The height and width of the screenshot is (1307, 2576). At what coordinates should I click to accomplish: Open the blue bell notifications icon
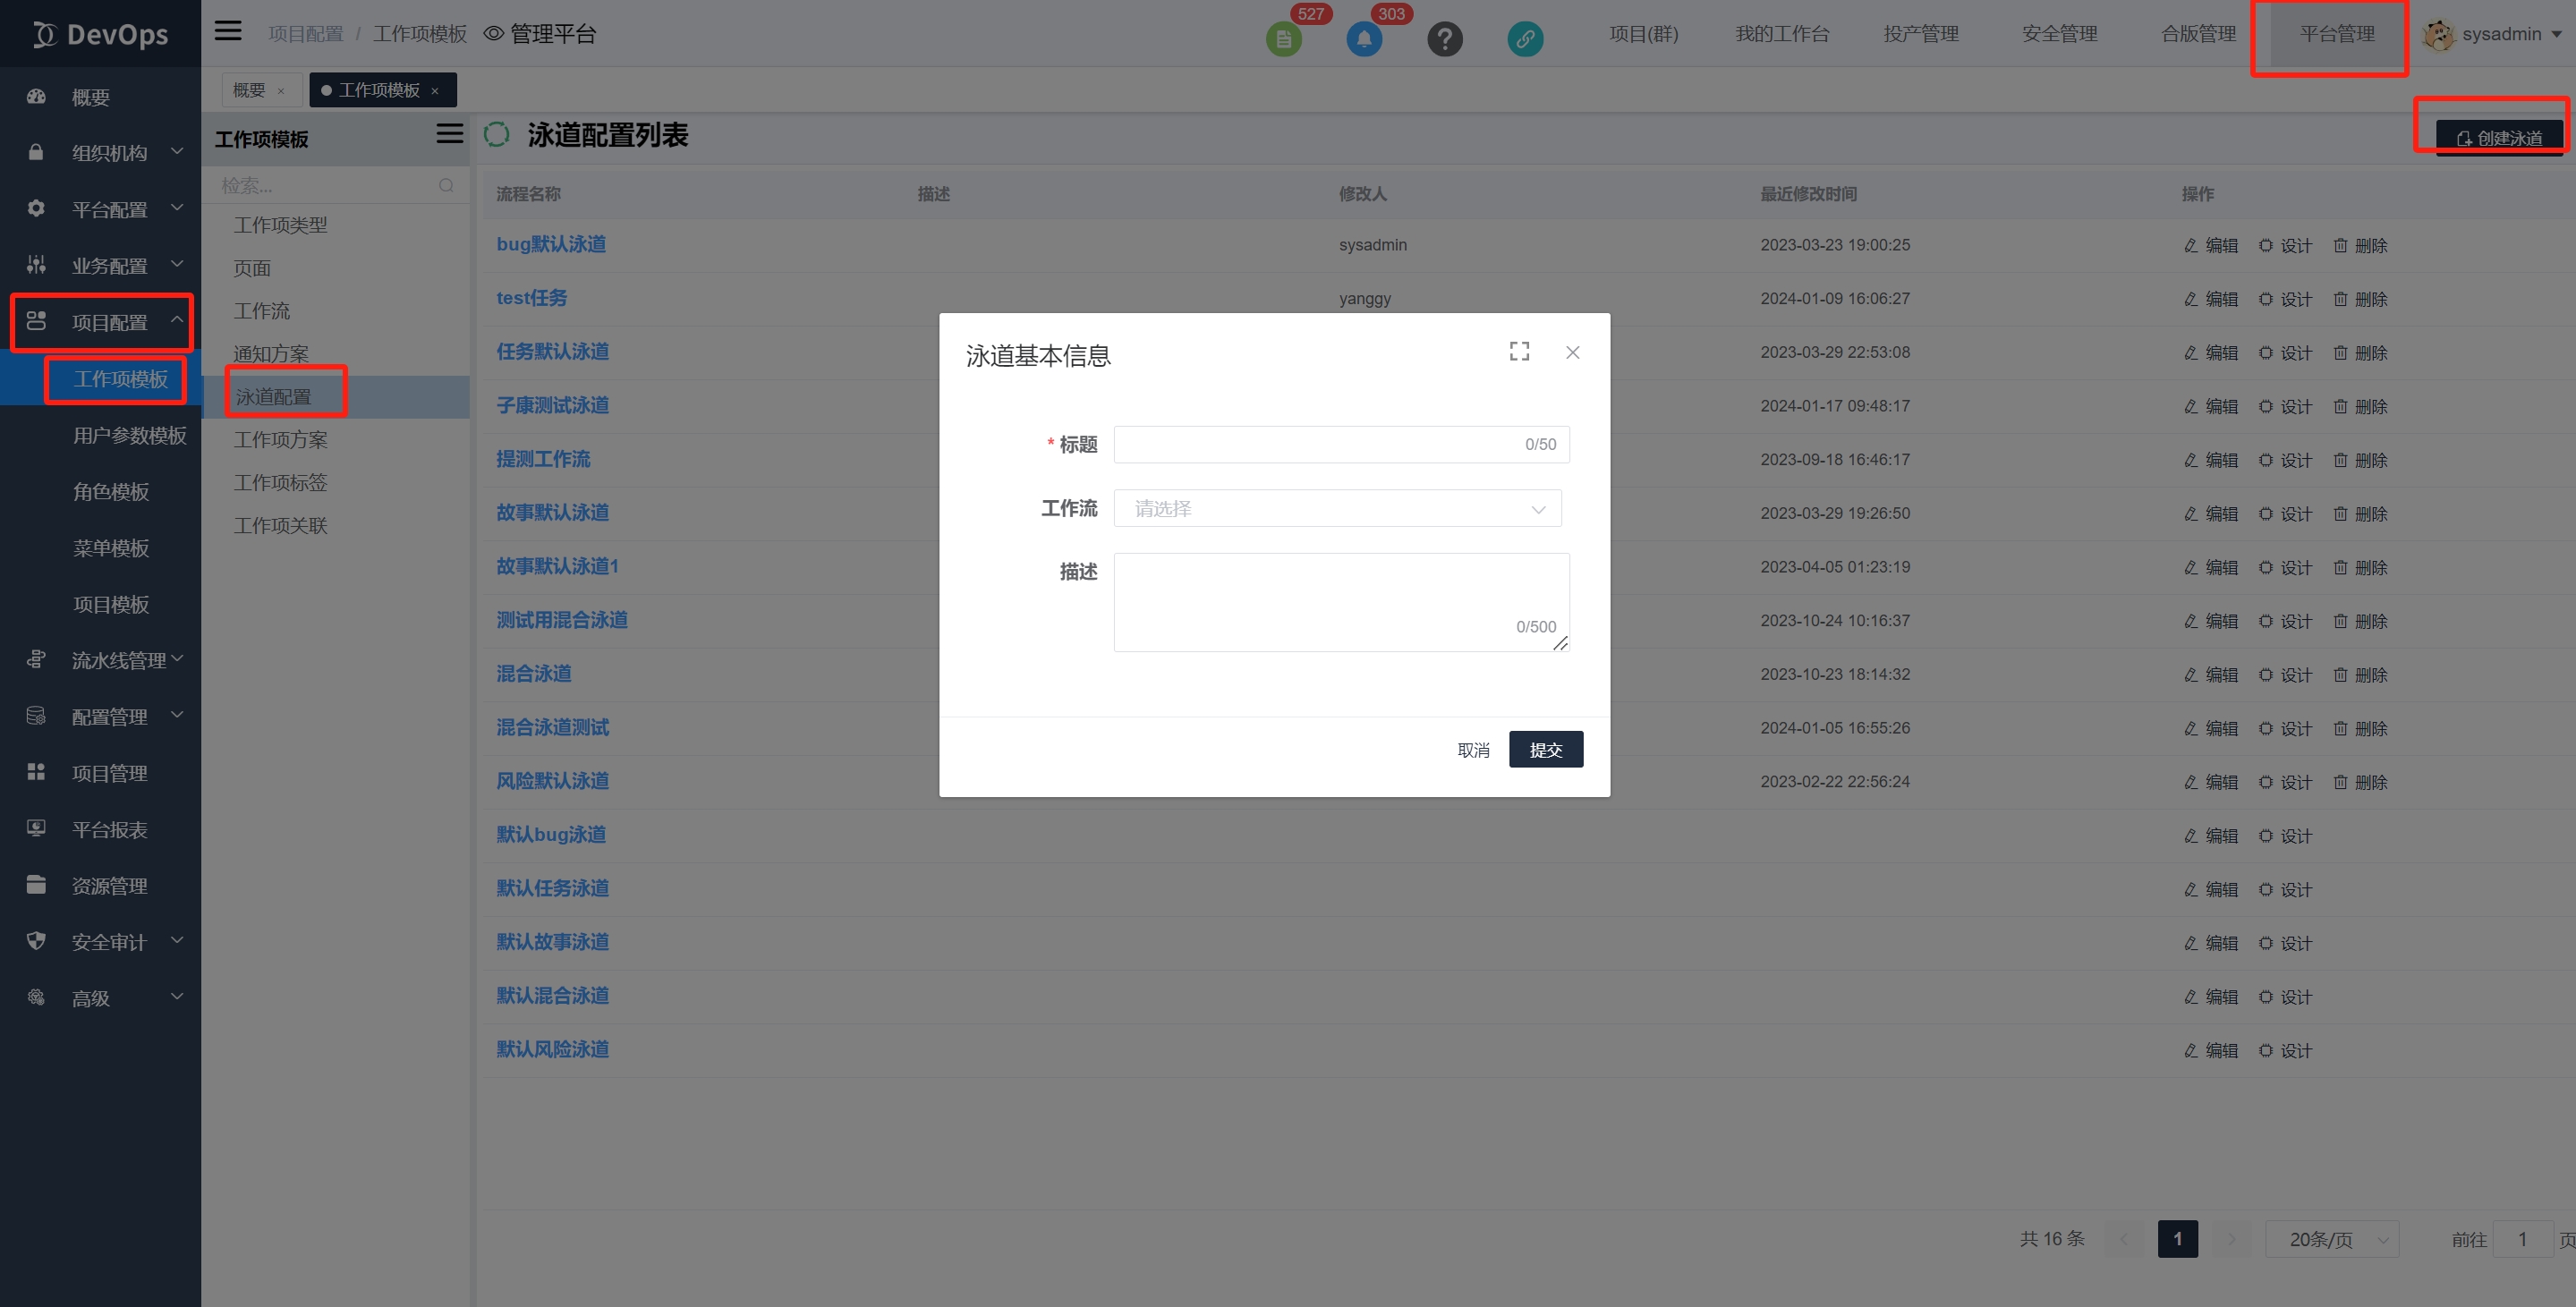(1364, 39)
